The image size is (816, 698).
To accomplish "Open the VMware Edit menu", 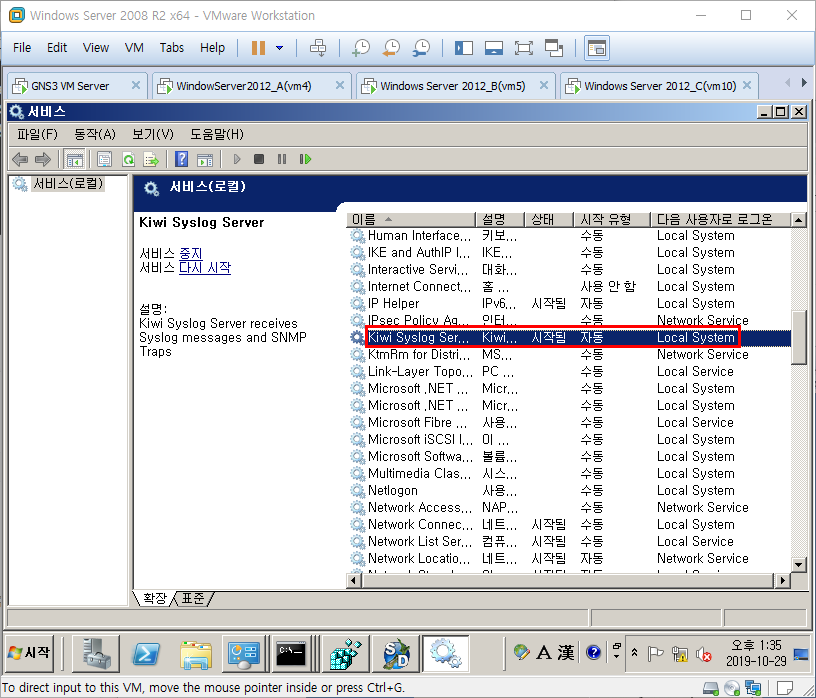I will (x=57, y=47).
